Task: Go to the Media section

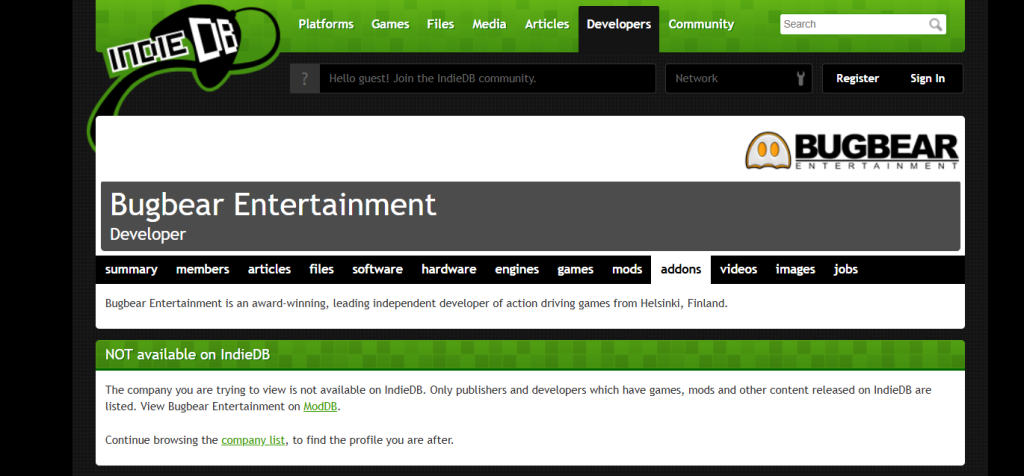Action: click(x=489, y=24)
